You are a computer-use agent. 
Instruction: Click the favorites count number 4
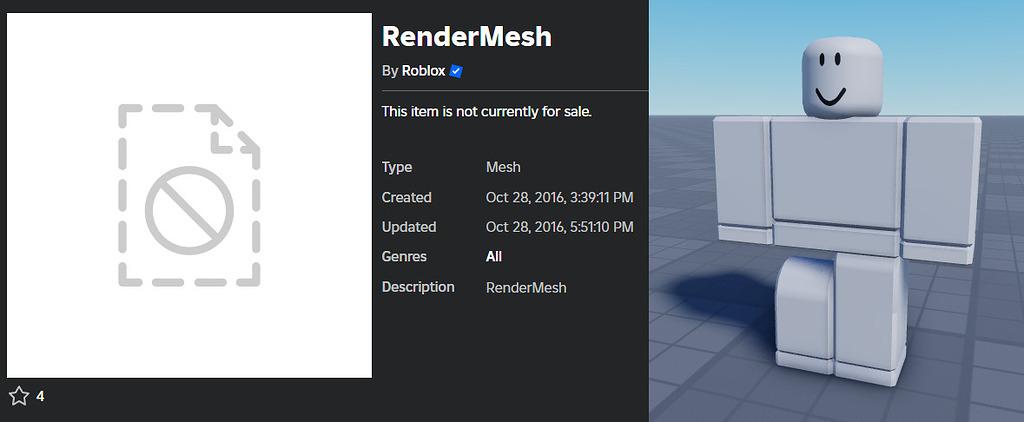point(40,397)
